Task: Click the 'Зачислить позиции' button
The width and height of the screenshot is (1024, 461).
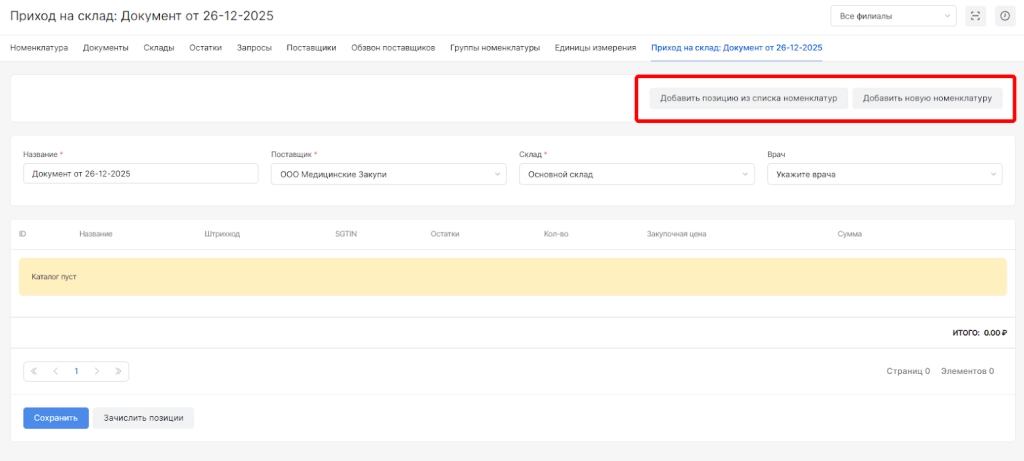Action: pos(143,418)
